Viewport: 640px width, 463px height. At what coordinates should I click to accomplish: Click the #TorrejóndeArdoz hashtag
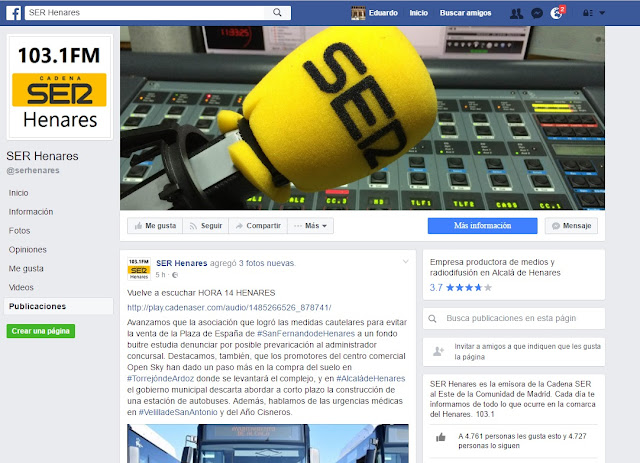(160, 378)
